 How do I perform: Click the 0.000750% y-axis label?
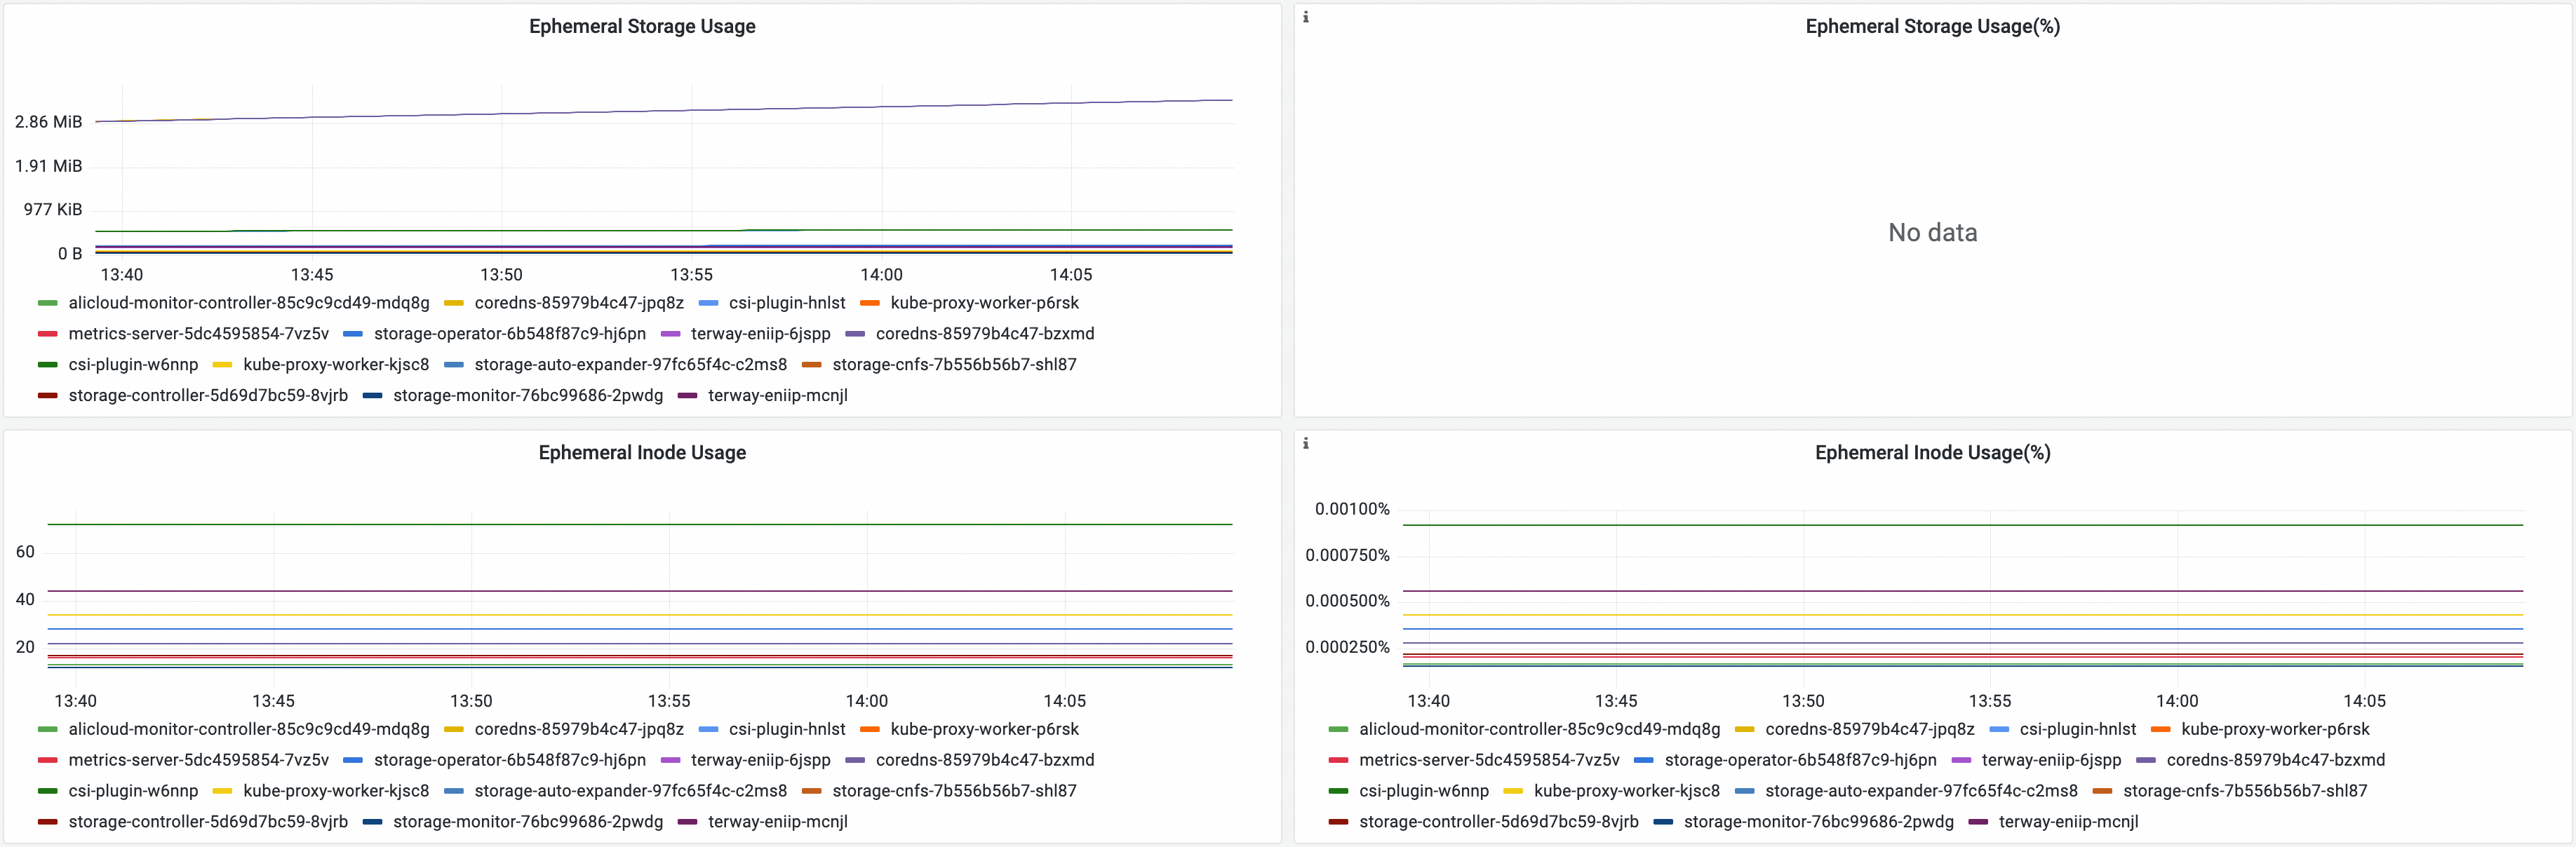(1347, 555)
